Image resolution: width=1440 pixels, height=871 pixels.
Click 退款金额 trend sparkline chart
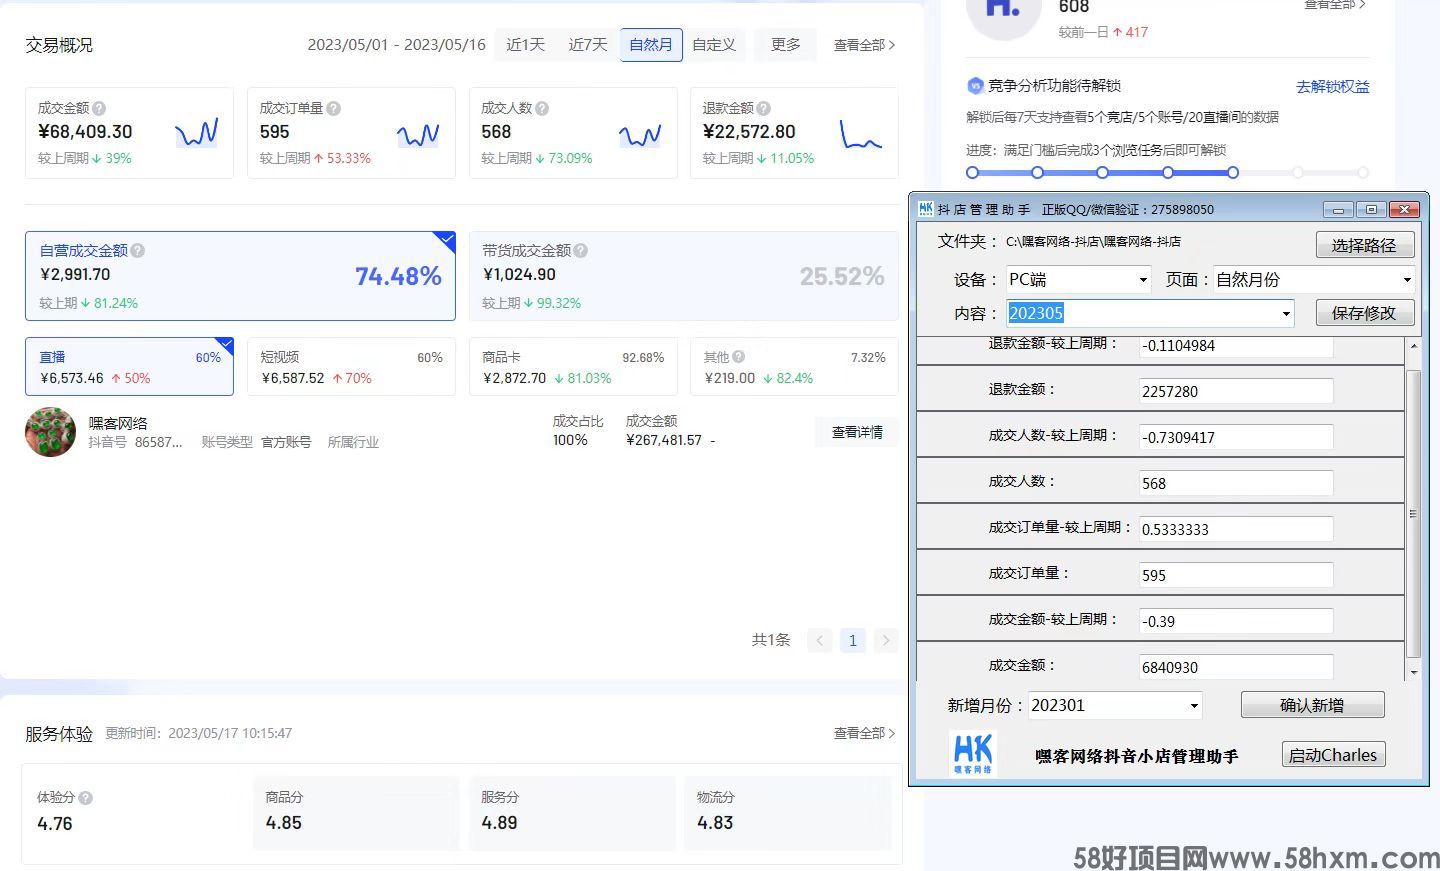click(x=861, y=134)
